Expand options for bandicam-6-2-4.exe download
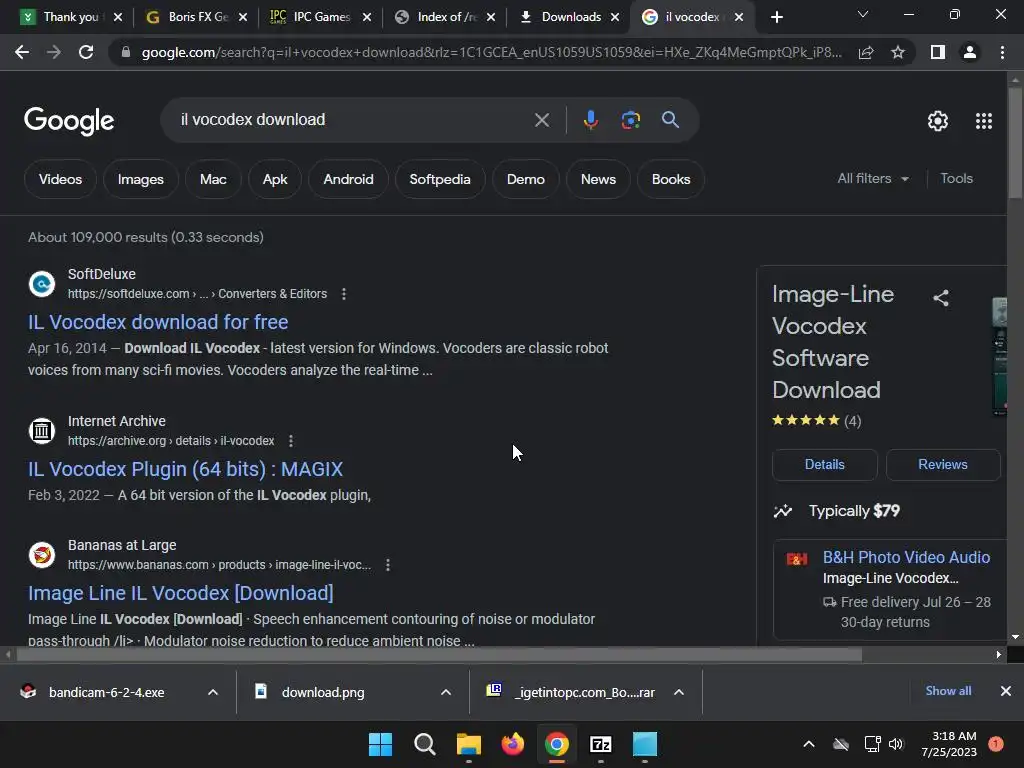The width and height of the screenshot is (1024, 768). 213,692
